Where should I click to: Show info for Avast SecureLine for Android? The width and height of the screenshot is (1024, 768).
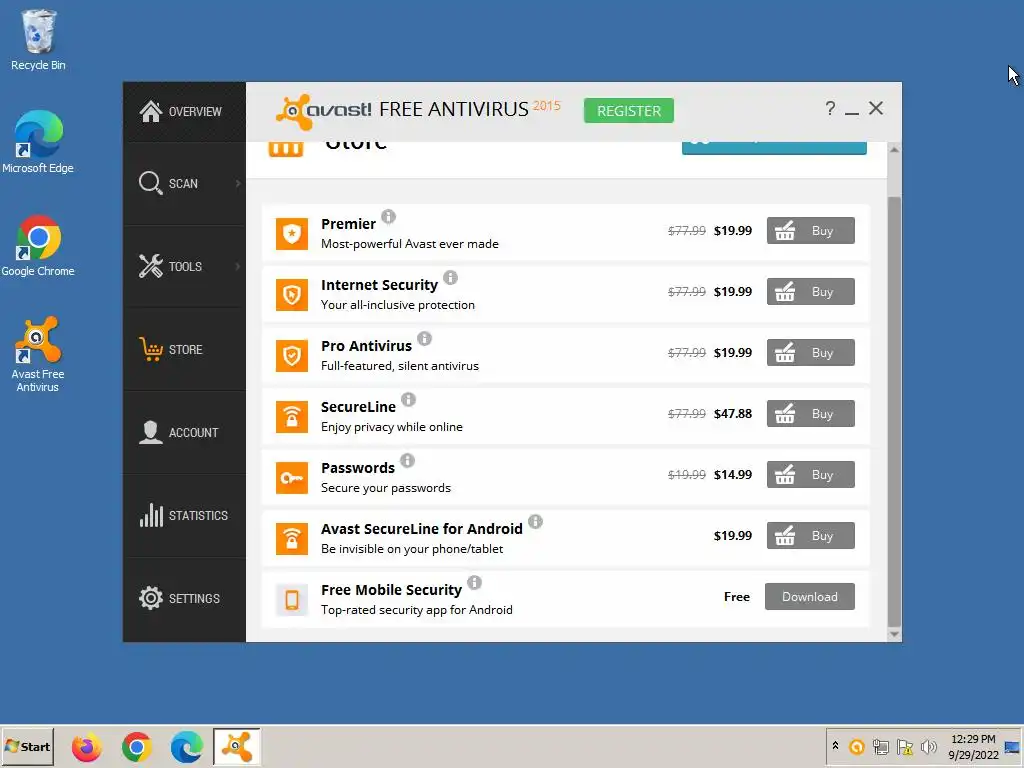[x=536, y=521]
